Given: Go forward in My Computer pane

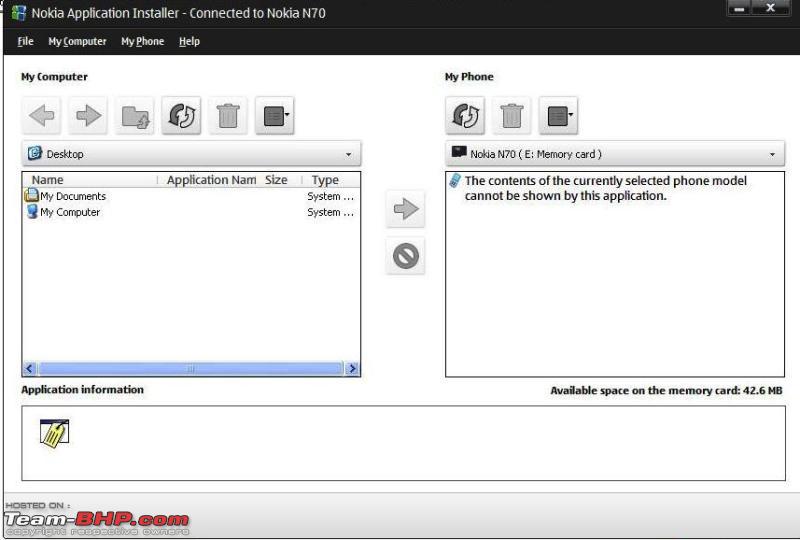Looking at the screenshot, I should [x=88, y=115].
